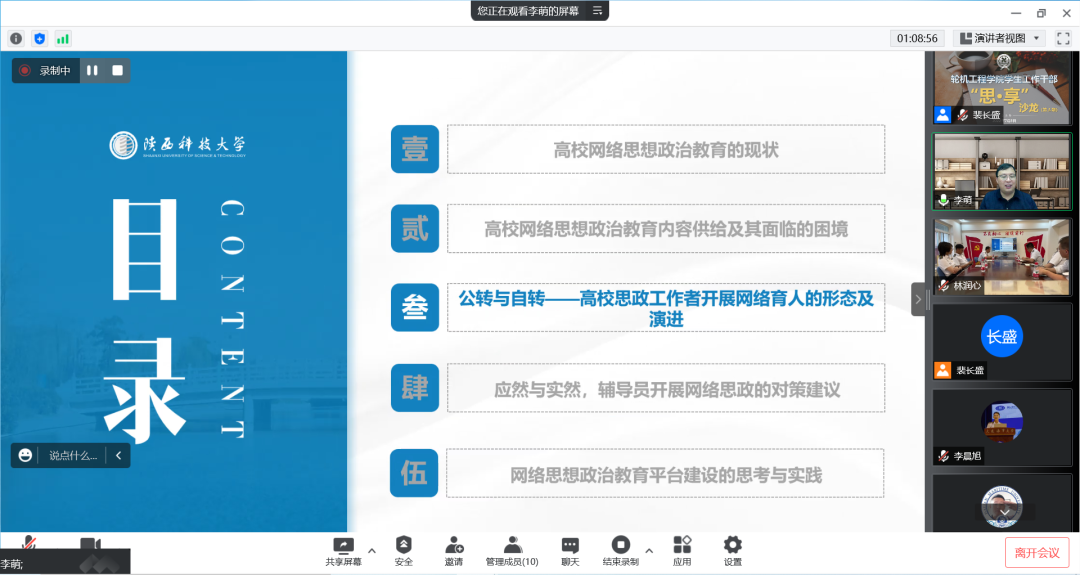Open the menu on the screen-viewing banner

pos(597,10)
